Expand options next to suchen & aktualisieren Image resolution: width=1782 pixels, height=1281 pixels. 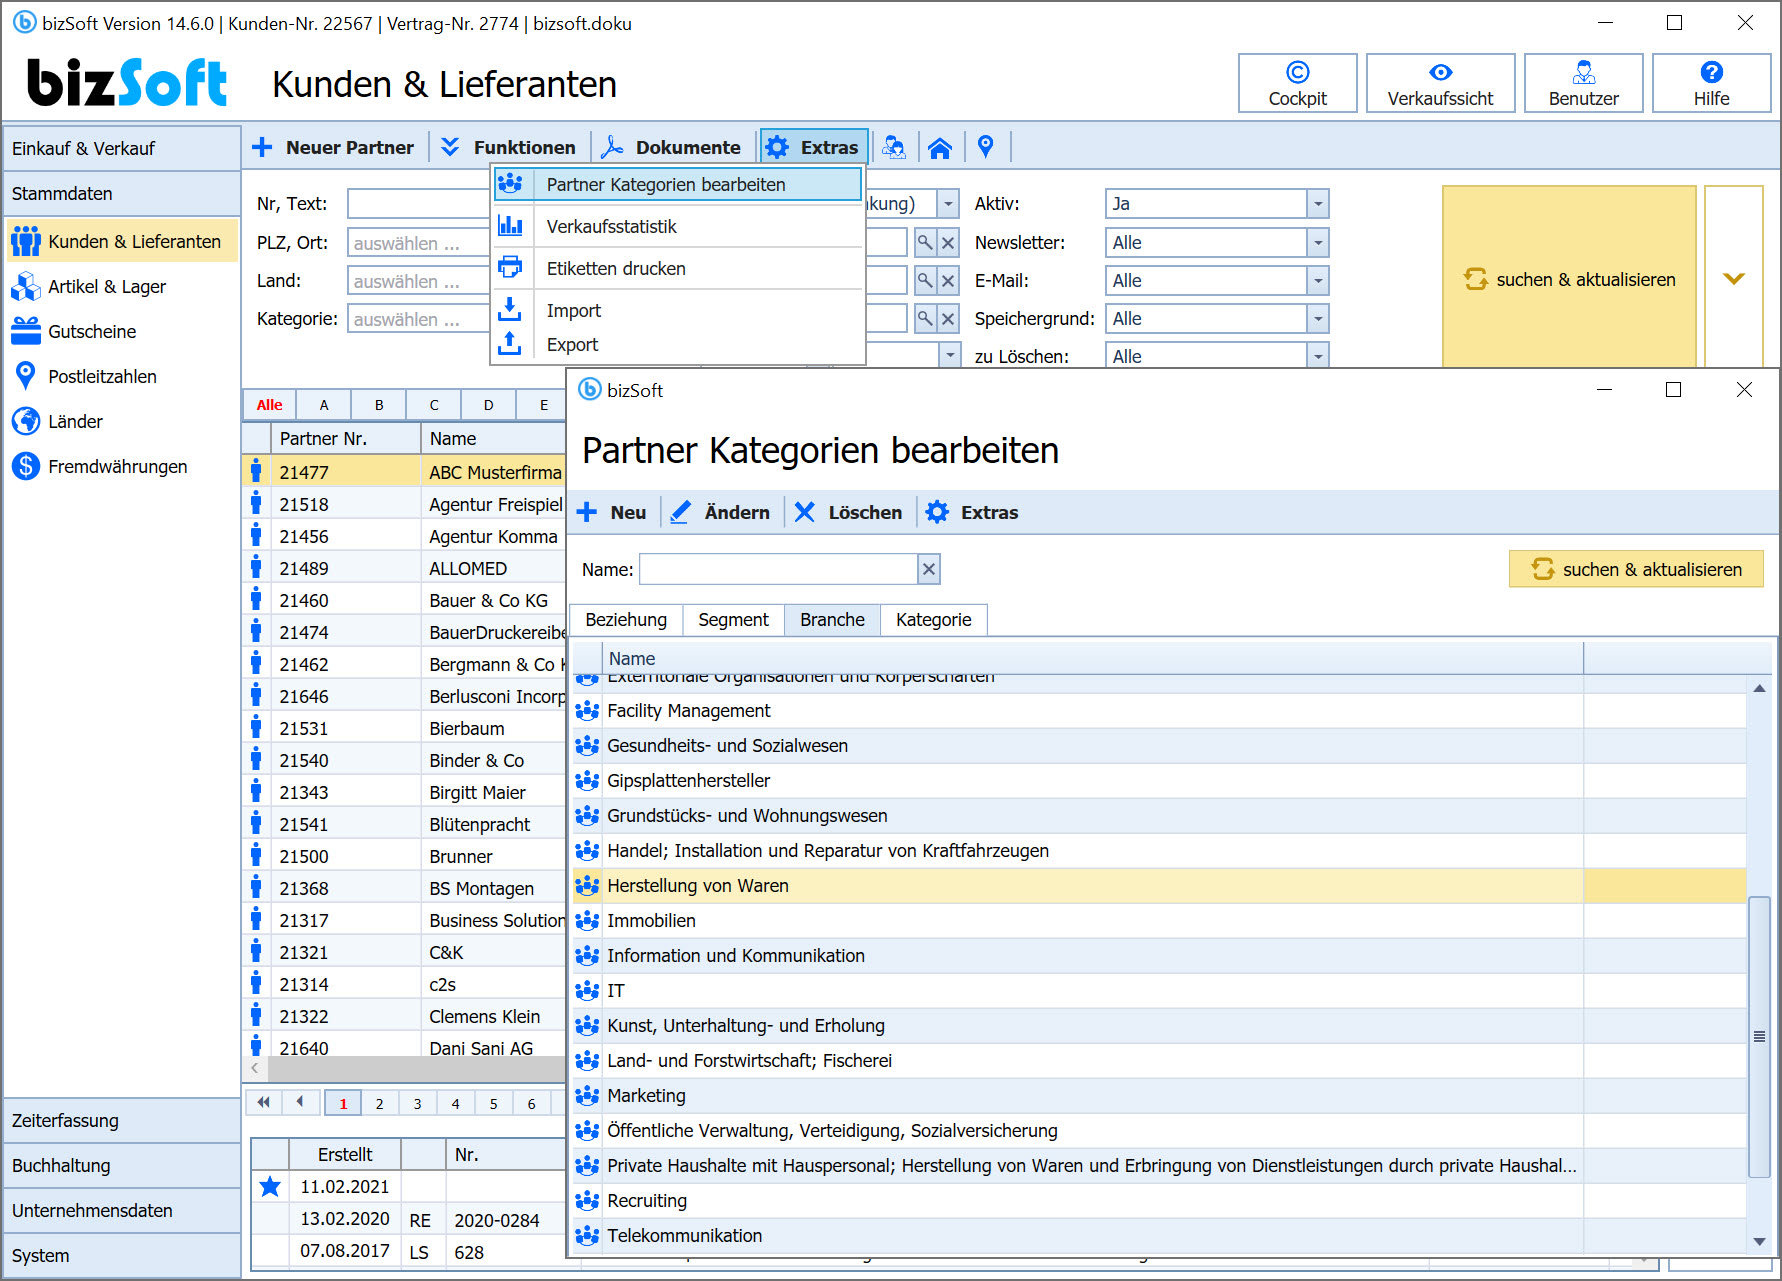click(1733, 278)
